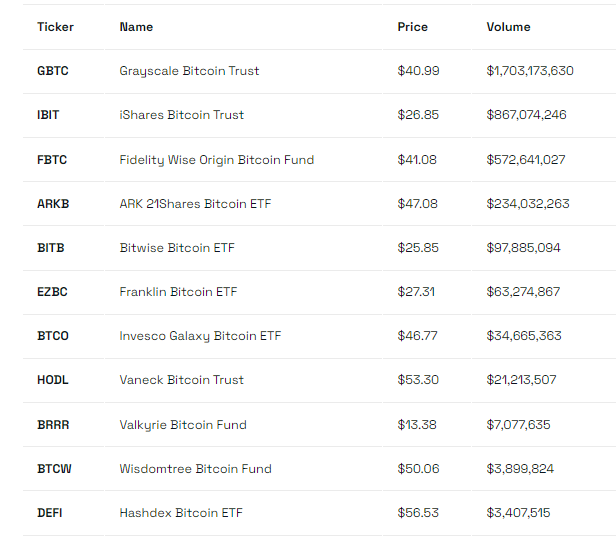The width and height of the screenshot is (616, 536).
Task: Open Hashdex Bitcoin ETF entry
Action: pos(181,513)
